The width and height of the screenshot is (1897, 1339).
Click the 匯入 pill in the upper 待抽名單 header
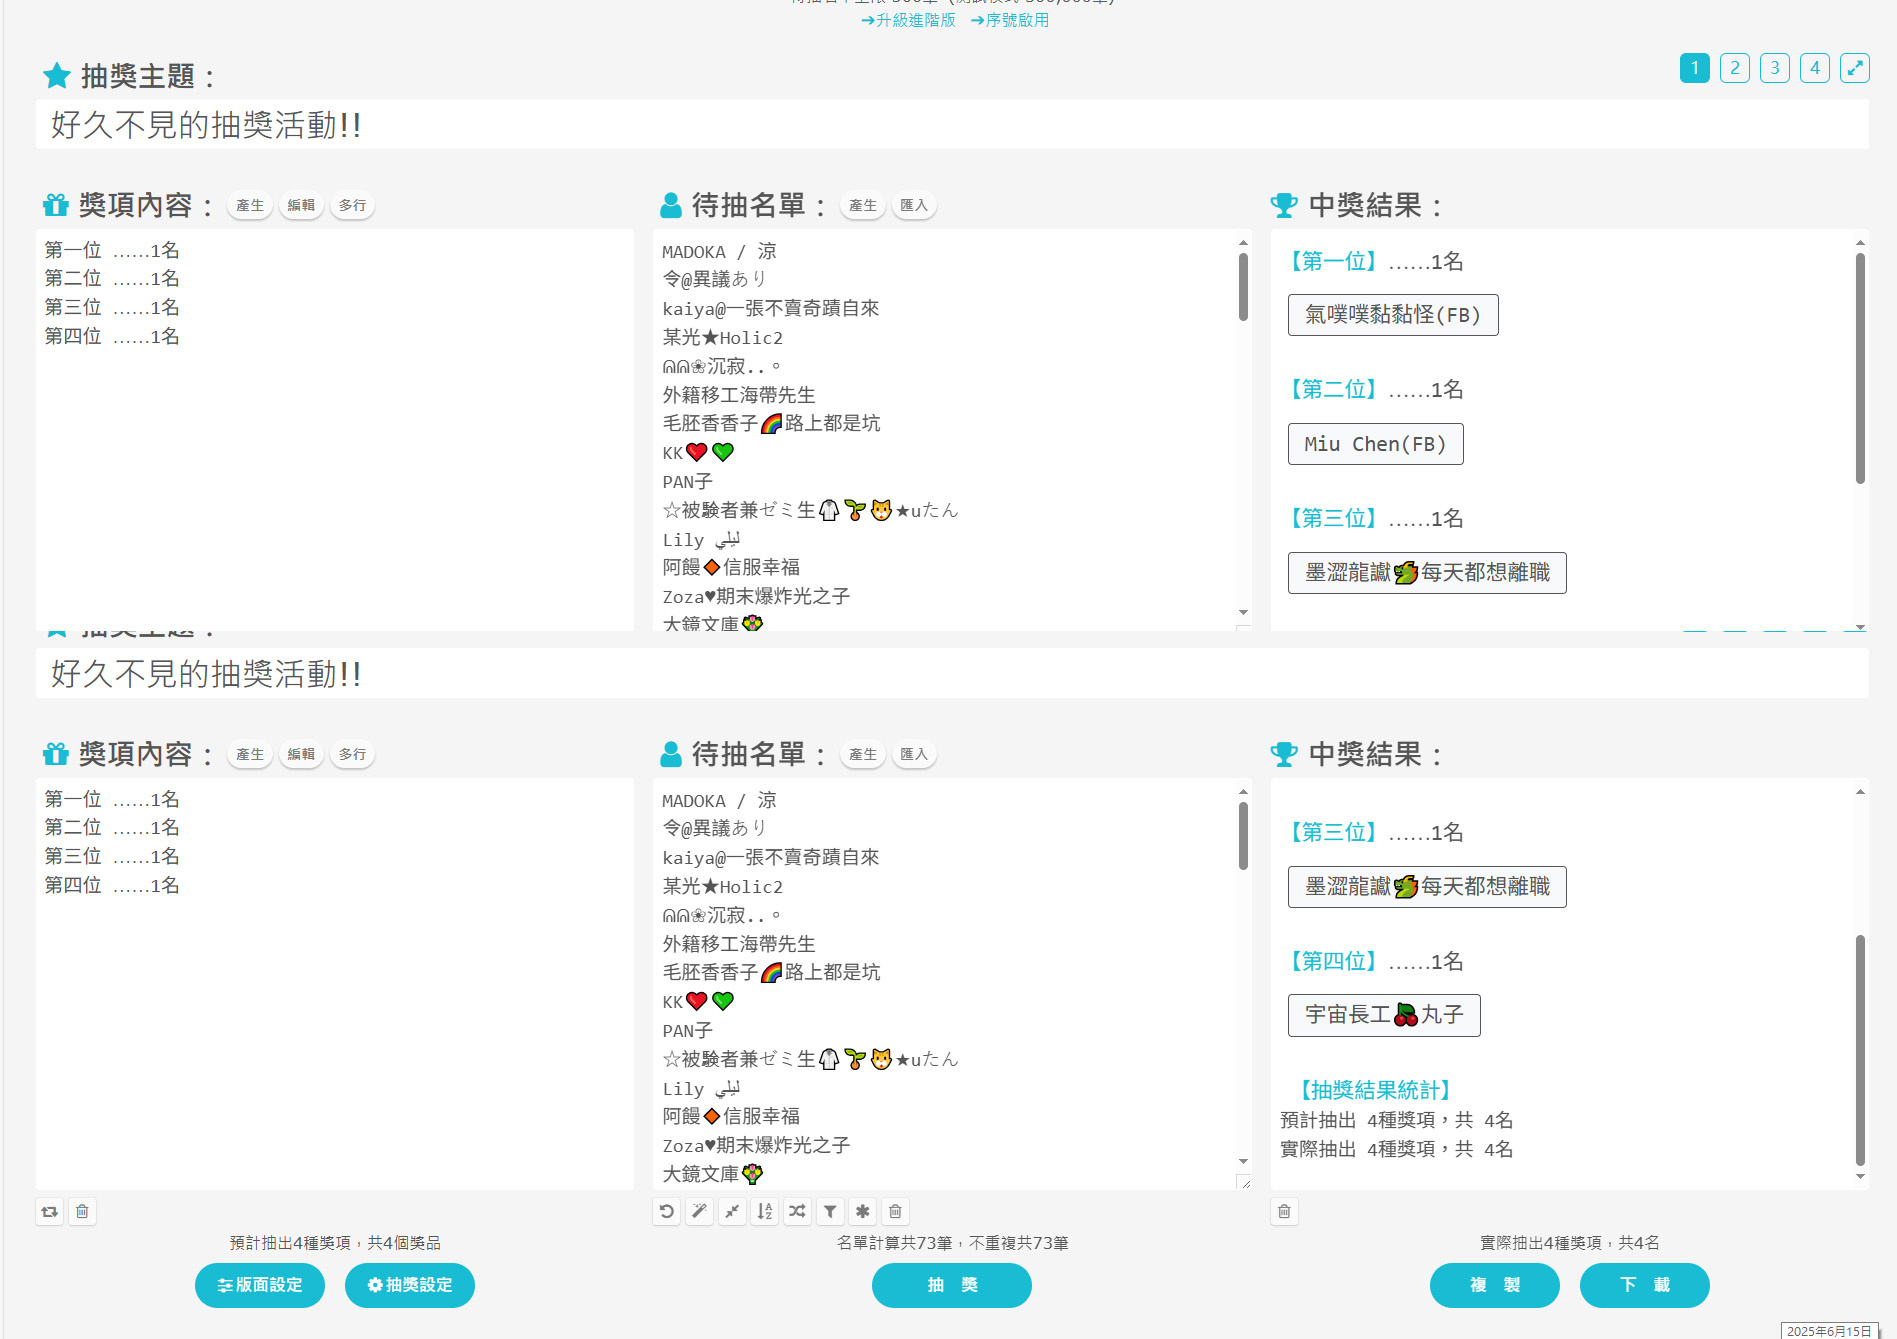click(914, 205)
